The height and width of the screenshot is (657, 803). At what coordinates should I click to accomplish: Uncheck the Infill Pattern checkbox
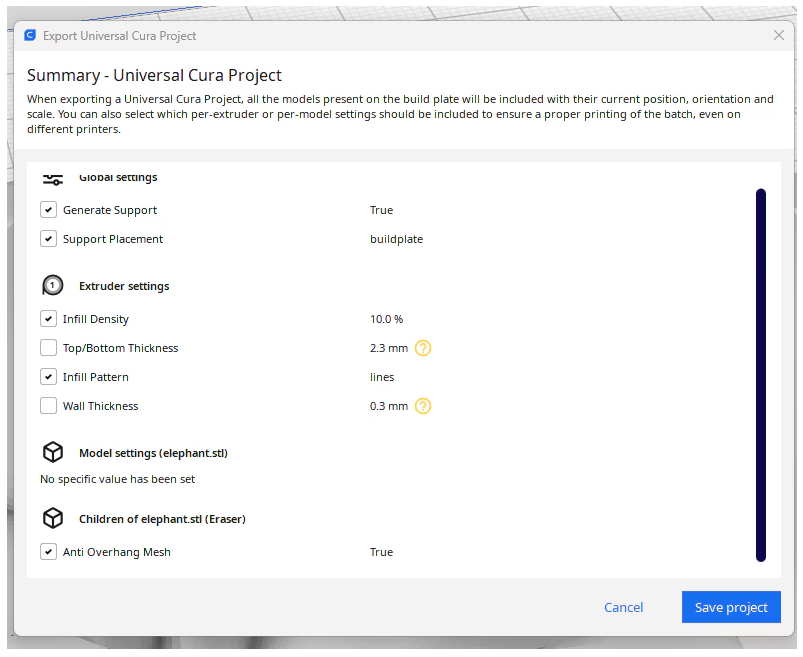[x=48, y=377]
